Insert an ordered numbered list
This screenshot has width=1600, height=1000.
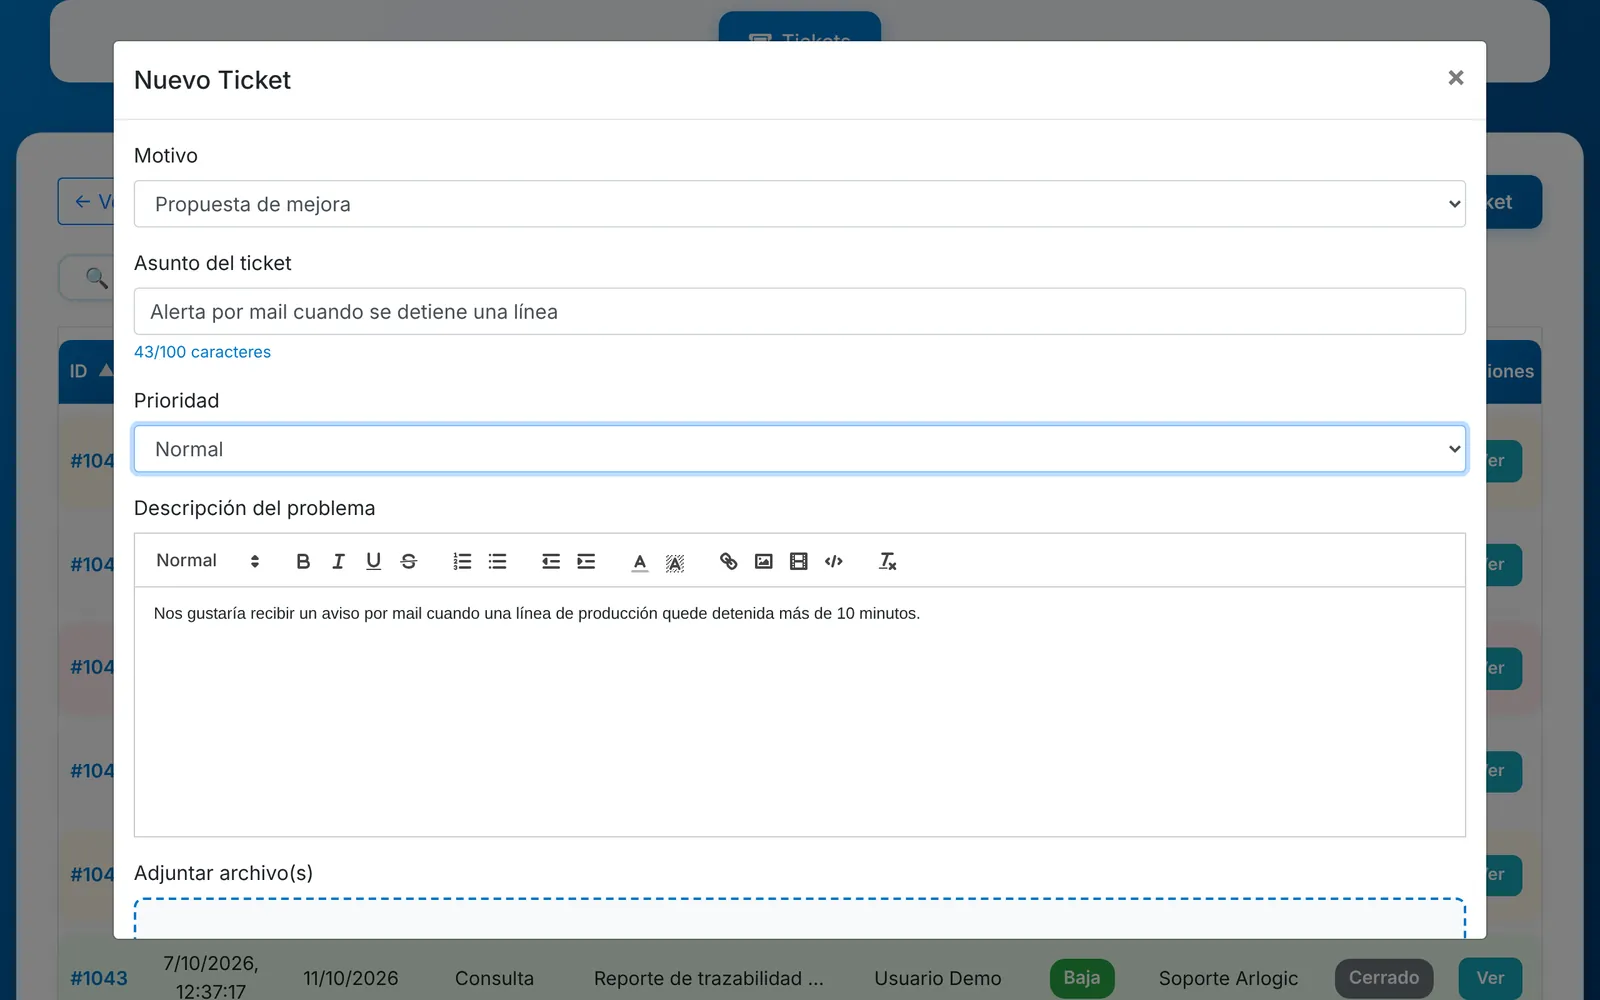click(462, 561)
